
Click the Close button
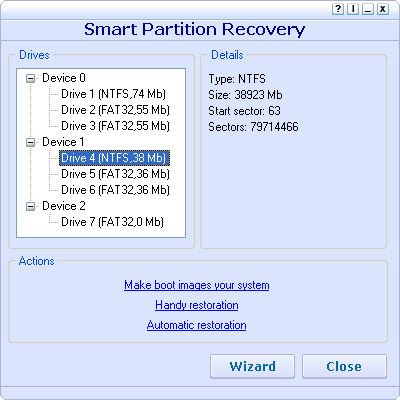click(x=344, y=366)
